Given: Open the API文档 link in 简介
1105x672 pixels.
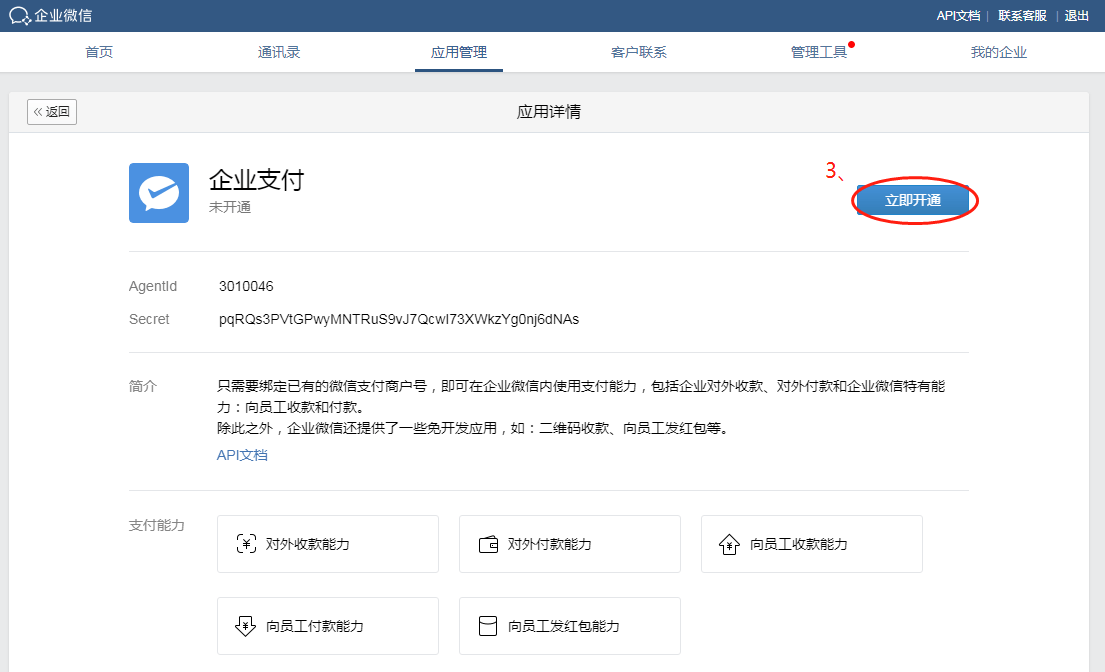Looking at the screenshot, I should point(242,455).
